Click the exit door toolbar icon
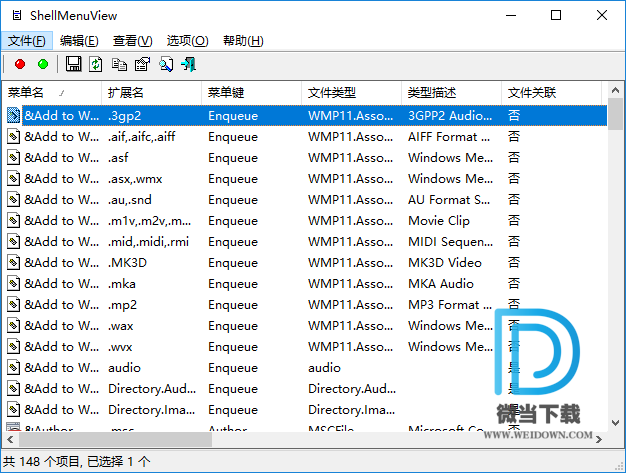The height and width of the screenshot is (473, 626). pos(188,64)
